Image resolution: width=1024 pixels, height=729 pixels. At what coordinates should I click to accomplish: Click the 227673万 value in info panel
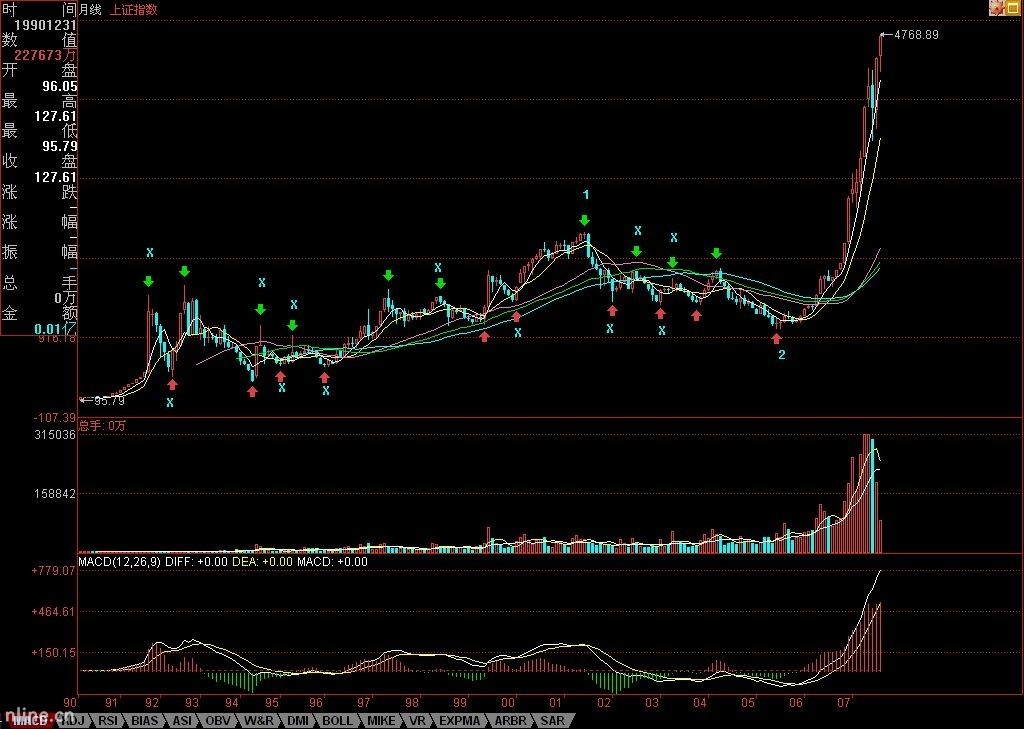pyautogui.click(x=45, y=56)
